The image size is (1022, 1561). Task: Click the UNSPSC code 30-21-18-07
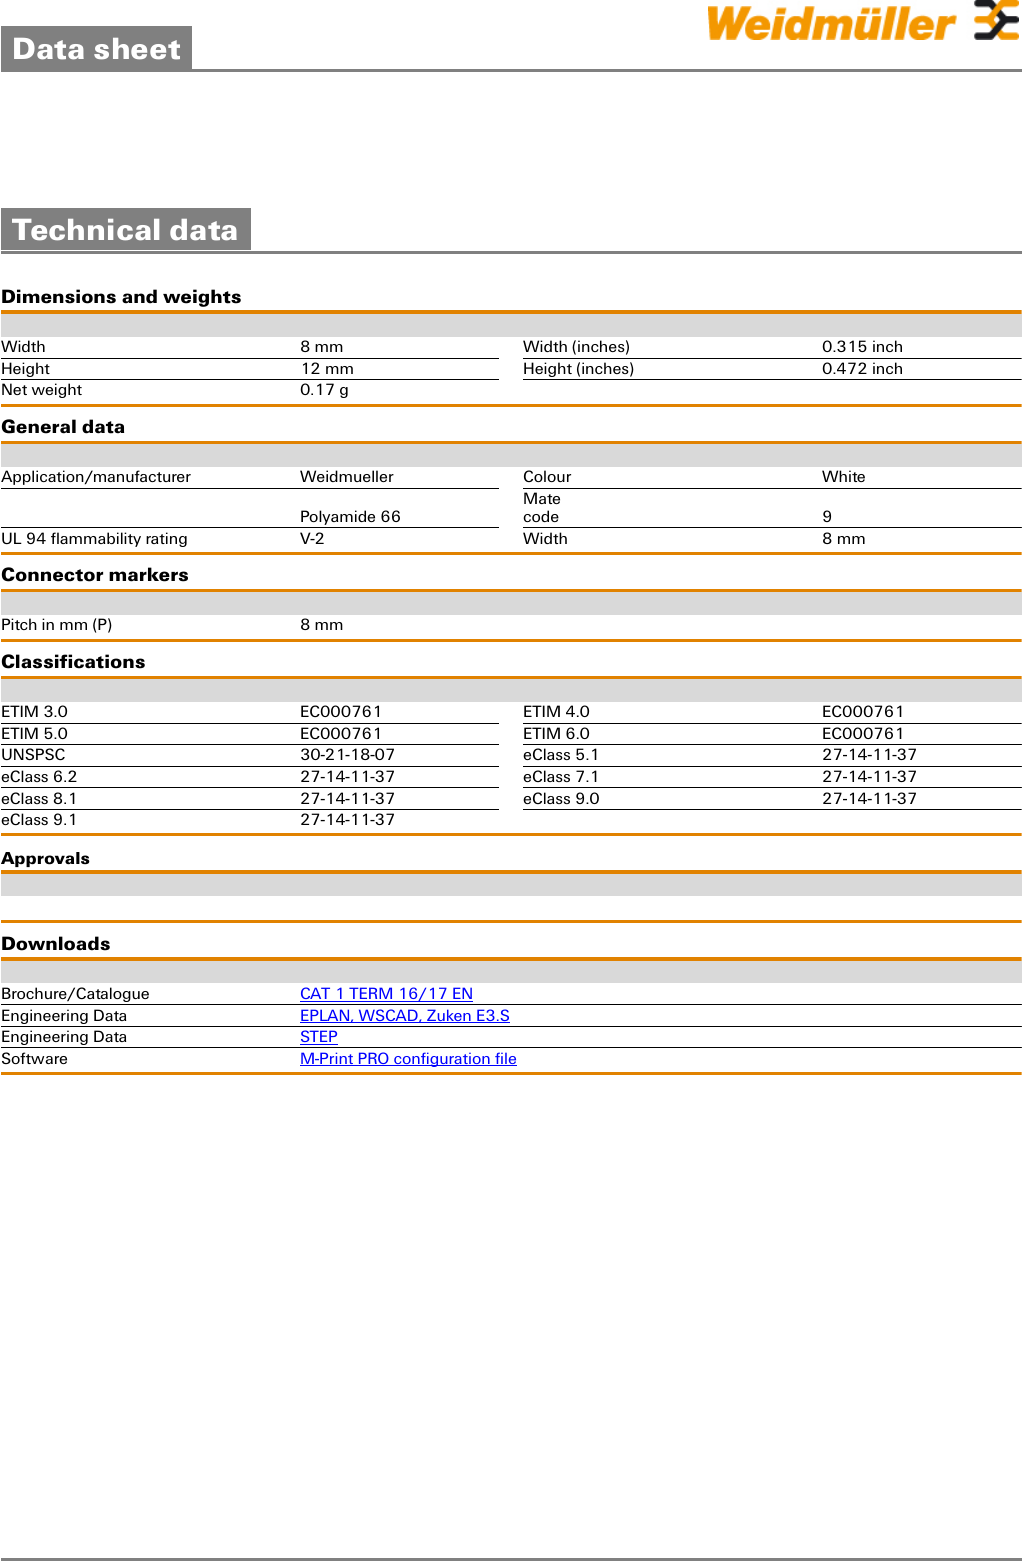(347, 755)
